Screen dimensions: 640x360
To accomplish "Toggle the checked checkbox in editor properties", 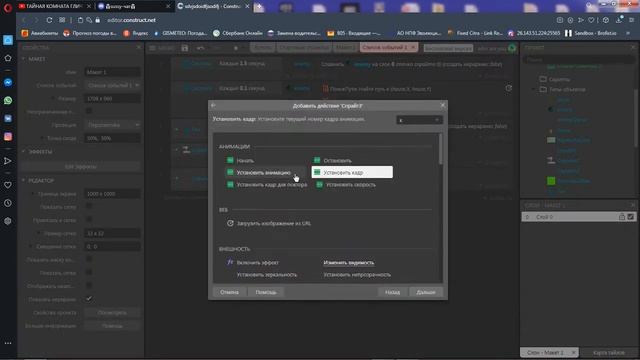I will coord(89,299).
